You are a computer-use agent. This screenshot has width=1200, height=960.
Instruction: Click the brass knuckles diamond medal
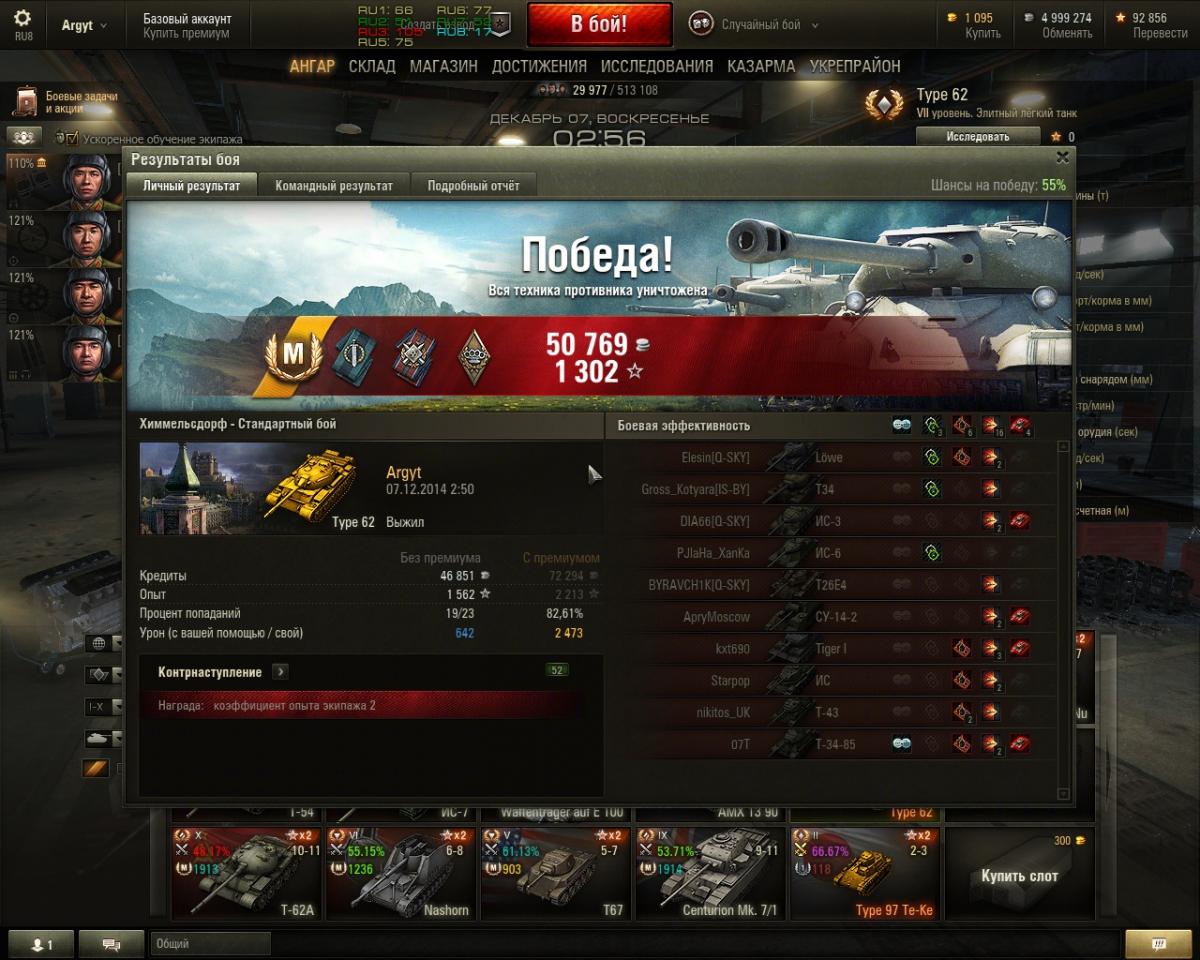(x=474, y=356)
